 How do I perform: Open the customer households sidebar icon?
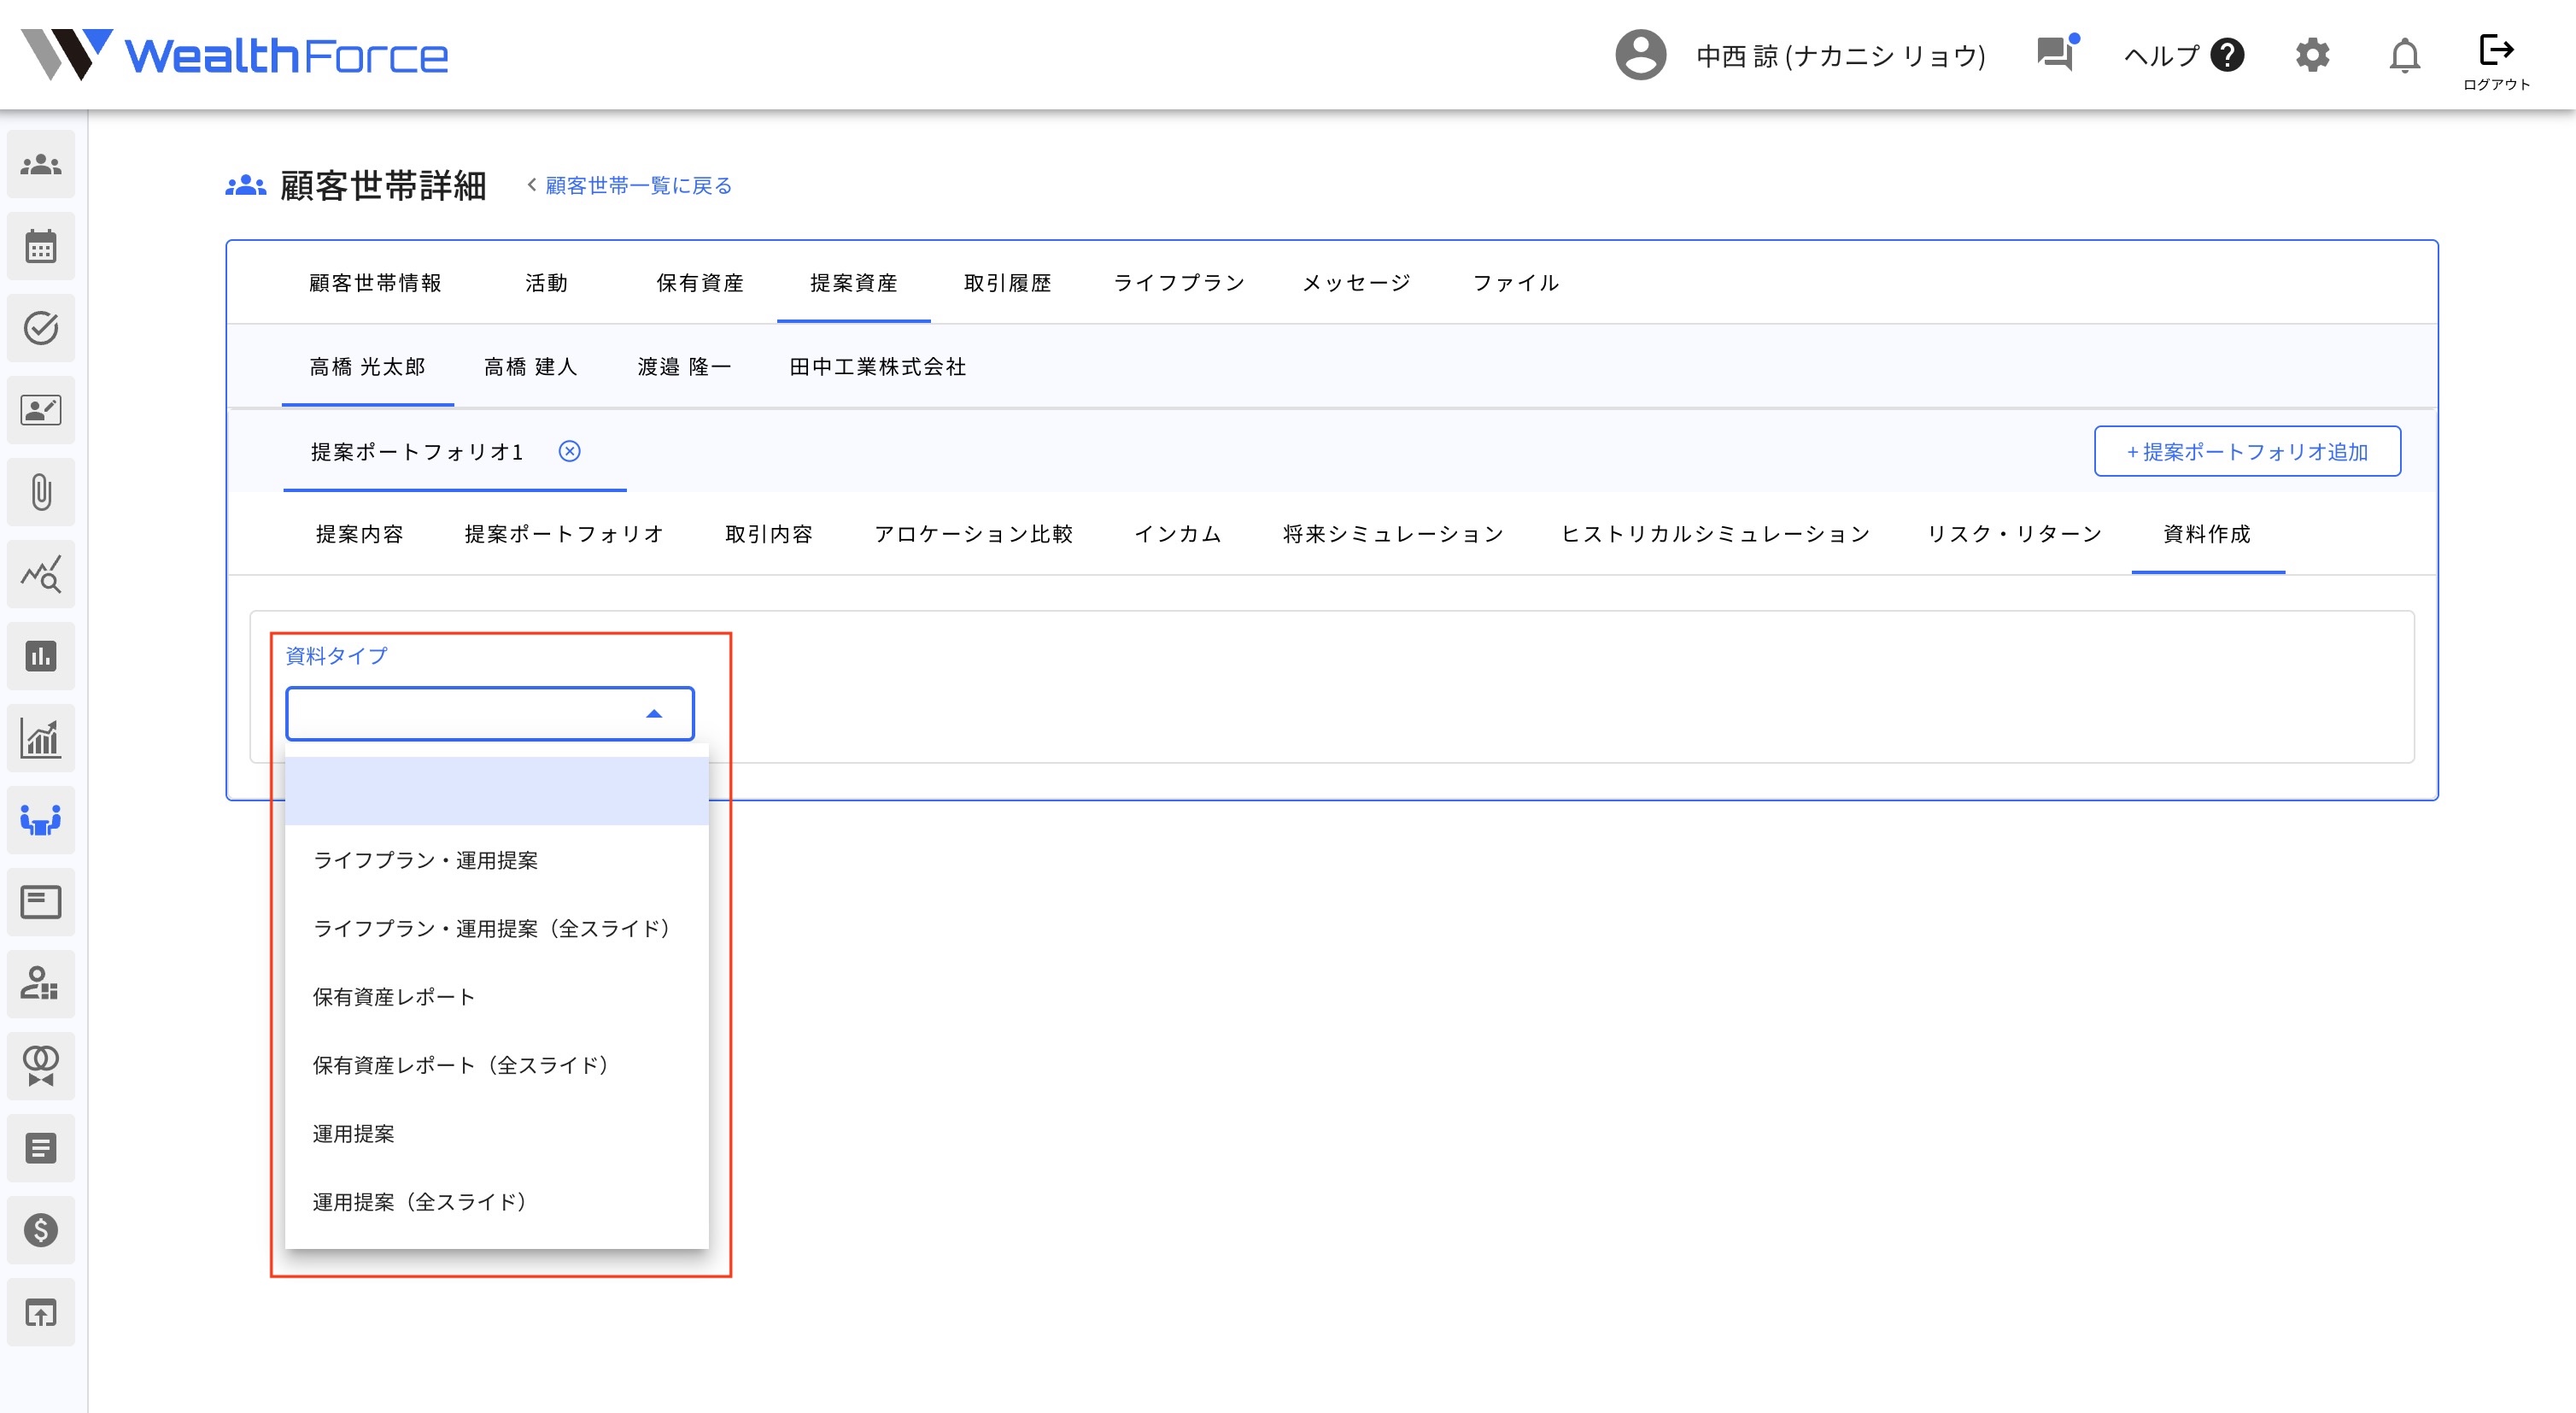(x=41, y=164)
